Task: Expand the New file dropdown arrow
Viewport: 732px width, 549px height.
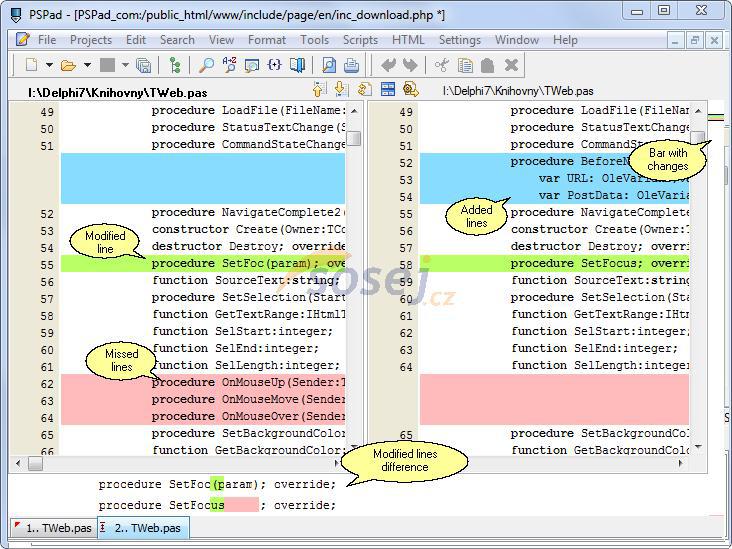Action: tap(49, 65)
